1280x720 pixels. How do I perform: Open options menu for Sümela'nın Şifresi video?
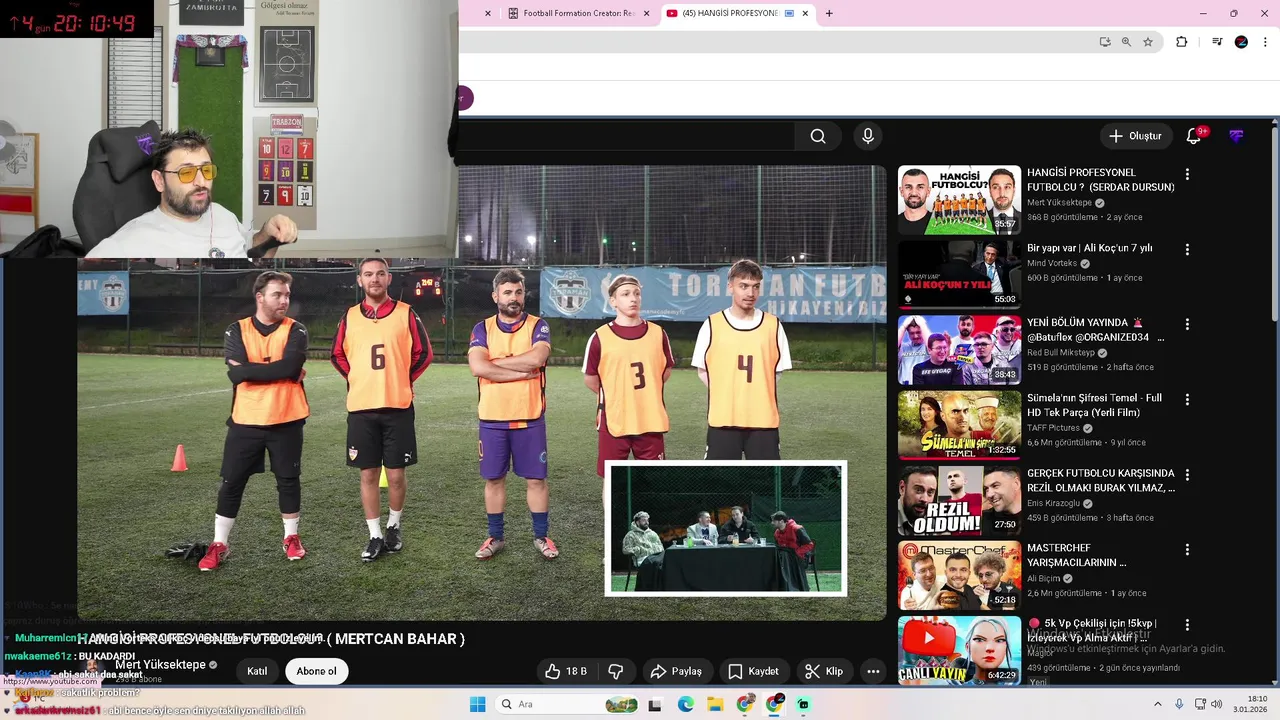click(x=1187, y=399)
